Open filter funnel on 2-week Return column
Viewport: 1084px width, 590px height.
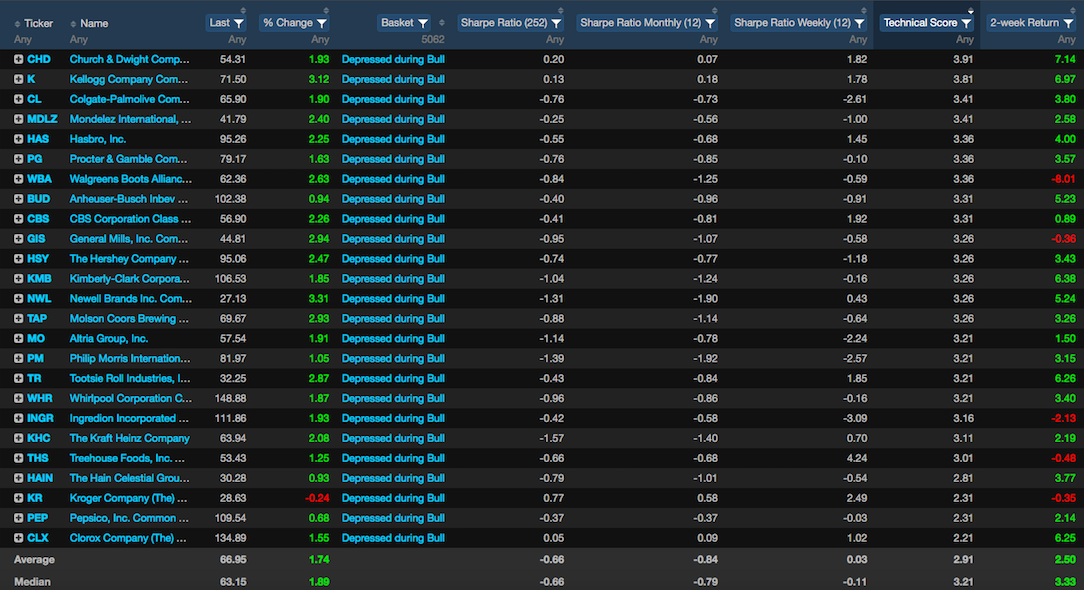click(1068, 24)
